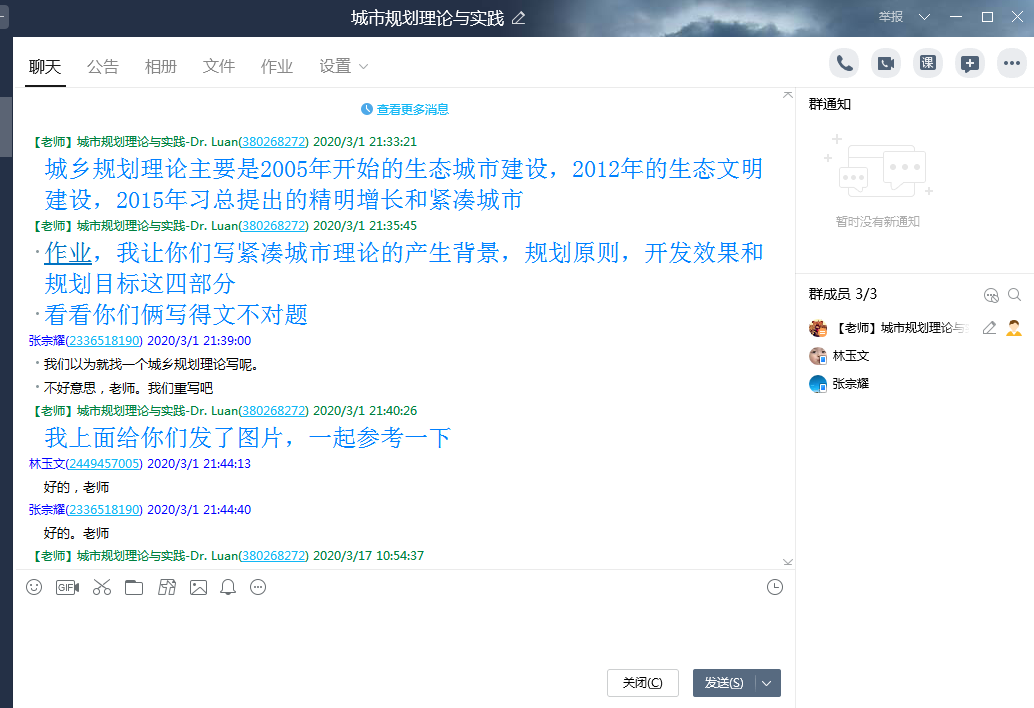
Task: Search group members with magnifier icon
Action: (x=1014, y=295)
